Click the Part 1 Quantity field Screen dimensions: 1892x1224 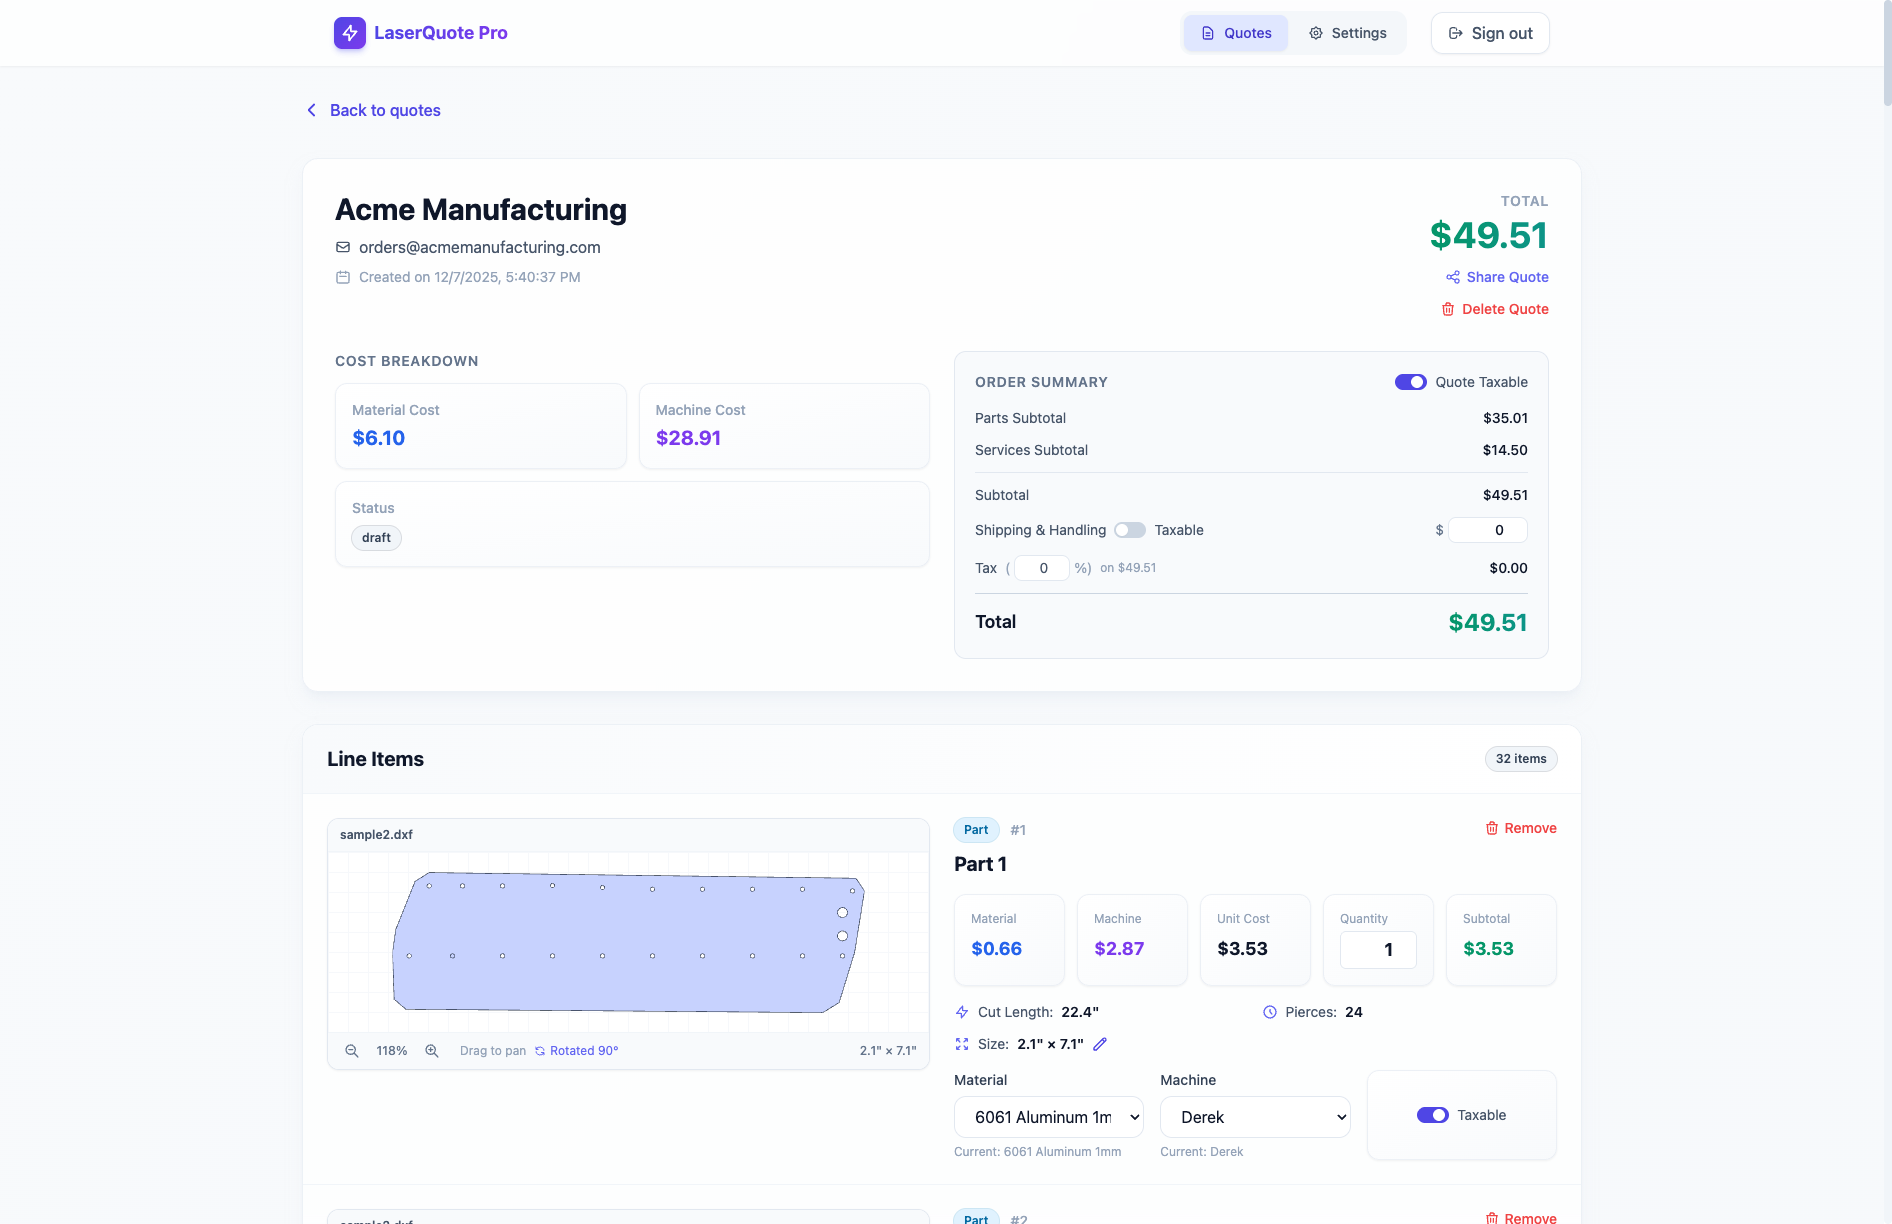click(1377, 950)
